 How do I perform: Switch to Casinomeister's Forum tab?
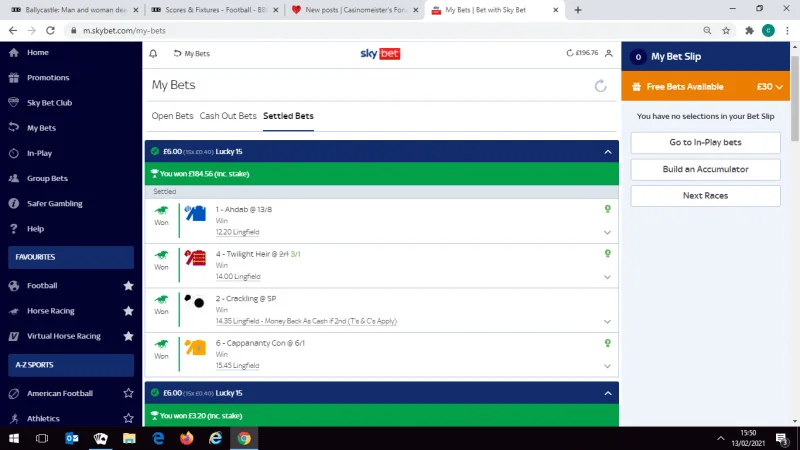[x=355, y=10]
